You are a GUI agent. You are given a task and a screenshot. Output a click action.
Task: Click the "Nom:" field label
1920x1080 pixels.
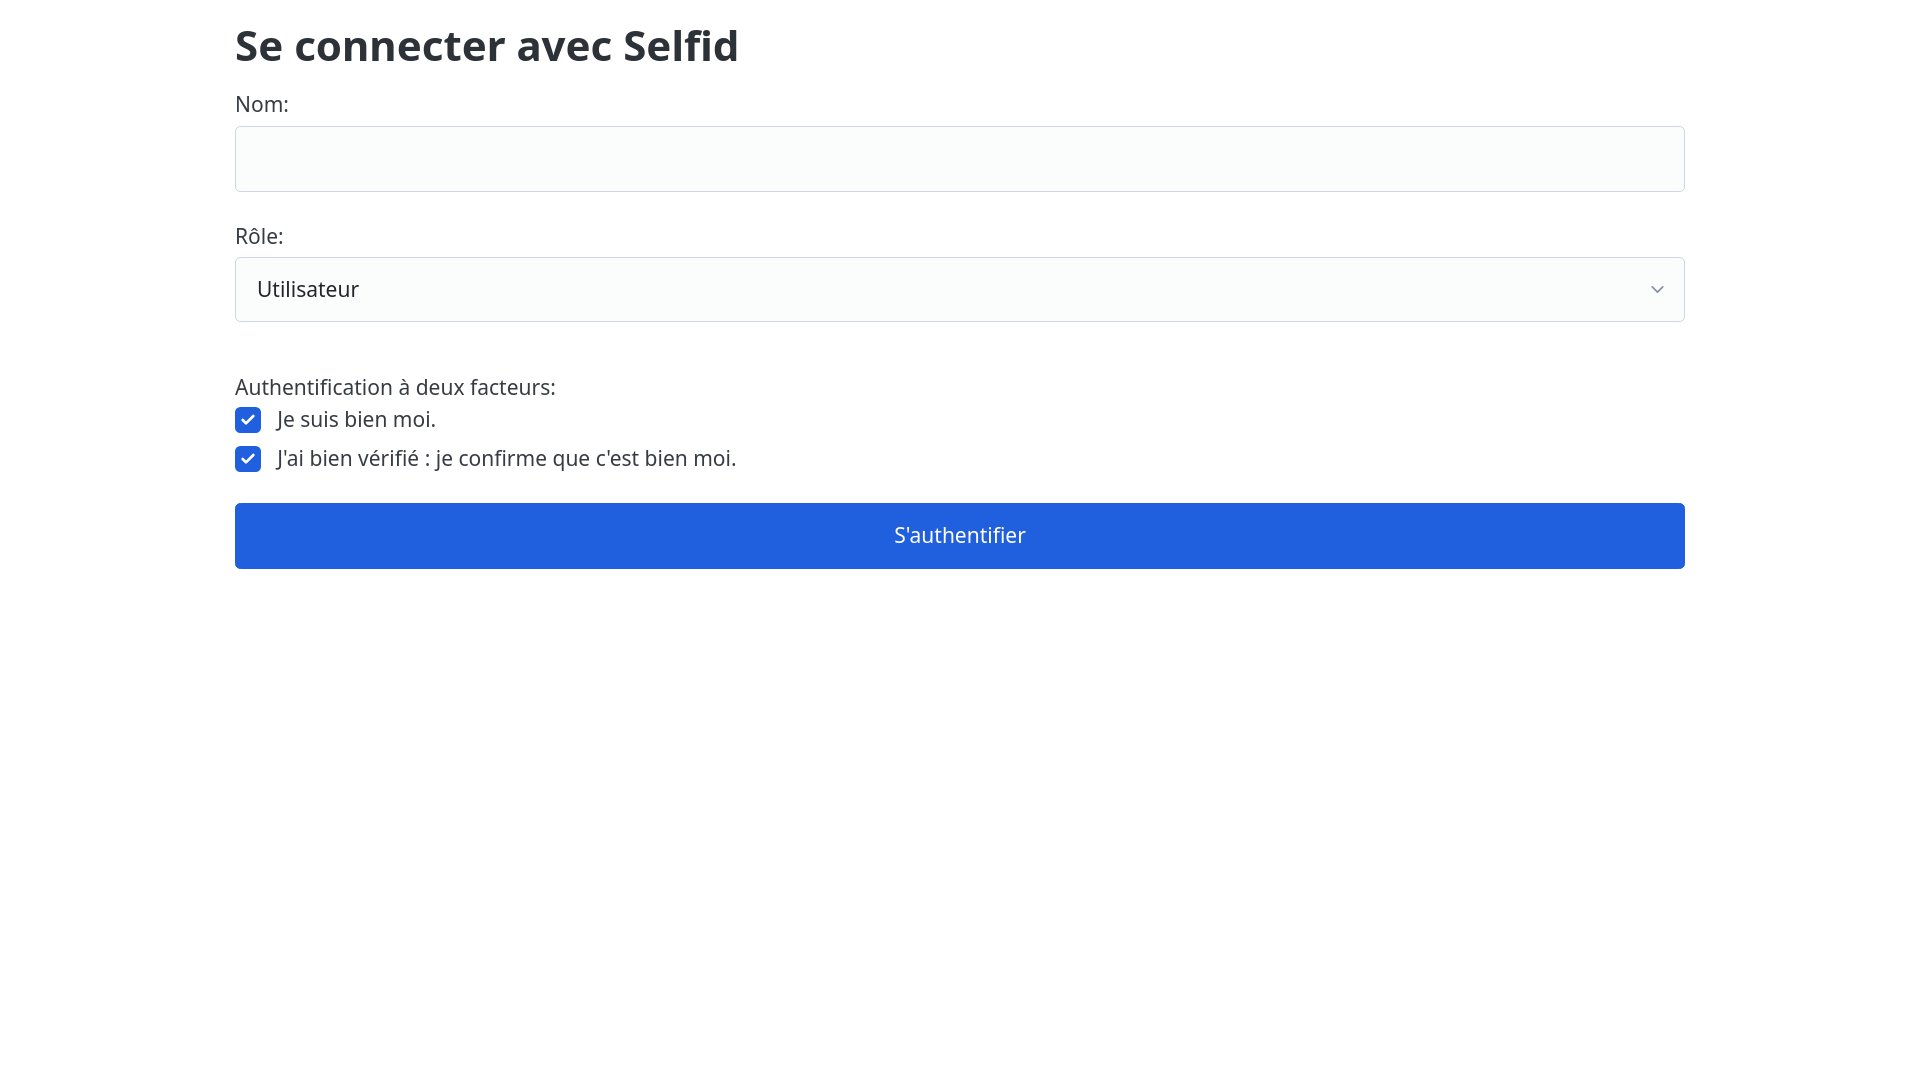tap(261, 105)
